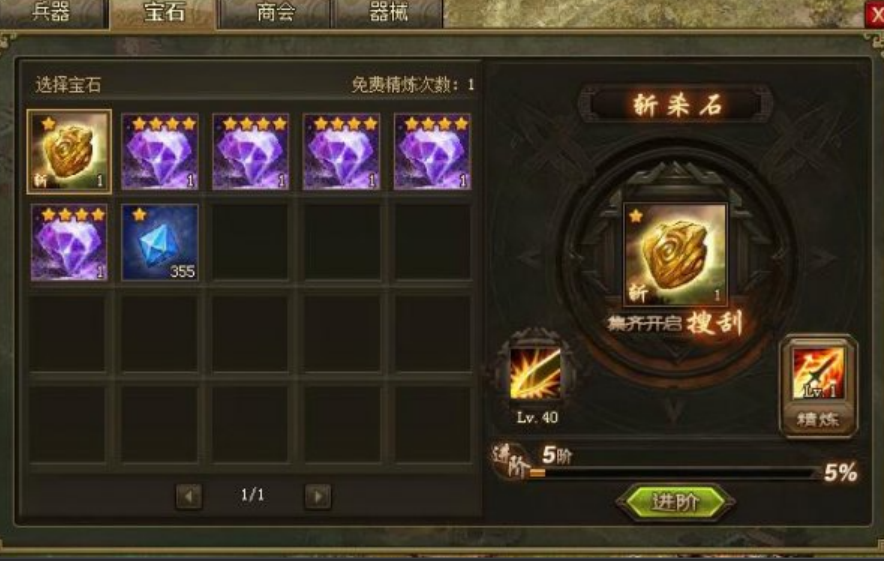Click the first empty inventory slot after the blue gem
The width and height of the screenshot is (884, 561).
point(251,242)
